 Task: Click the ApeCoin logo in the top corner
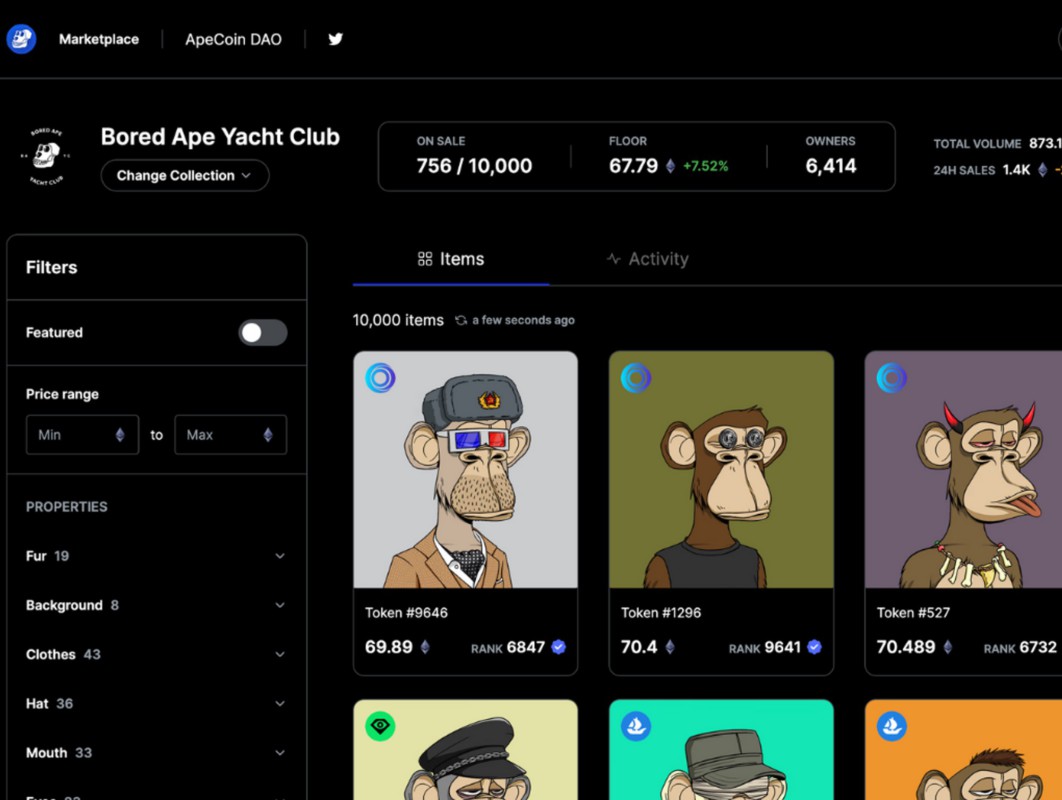(x=20, y=39)
